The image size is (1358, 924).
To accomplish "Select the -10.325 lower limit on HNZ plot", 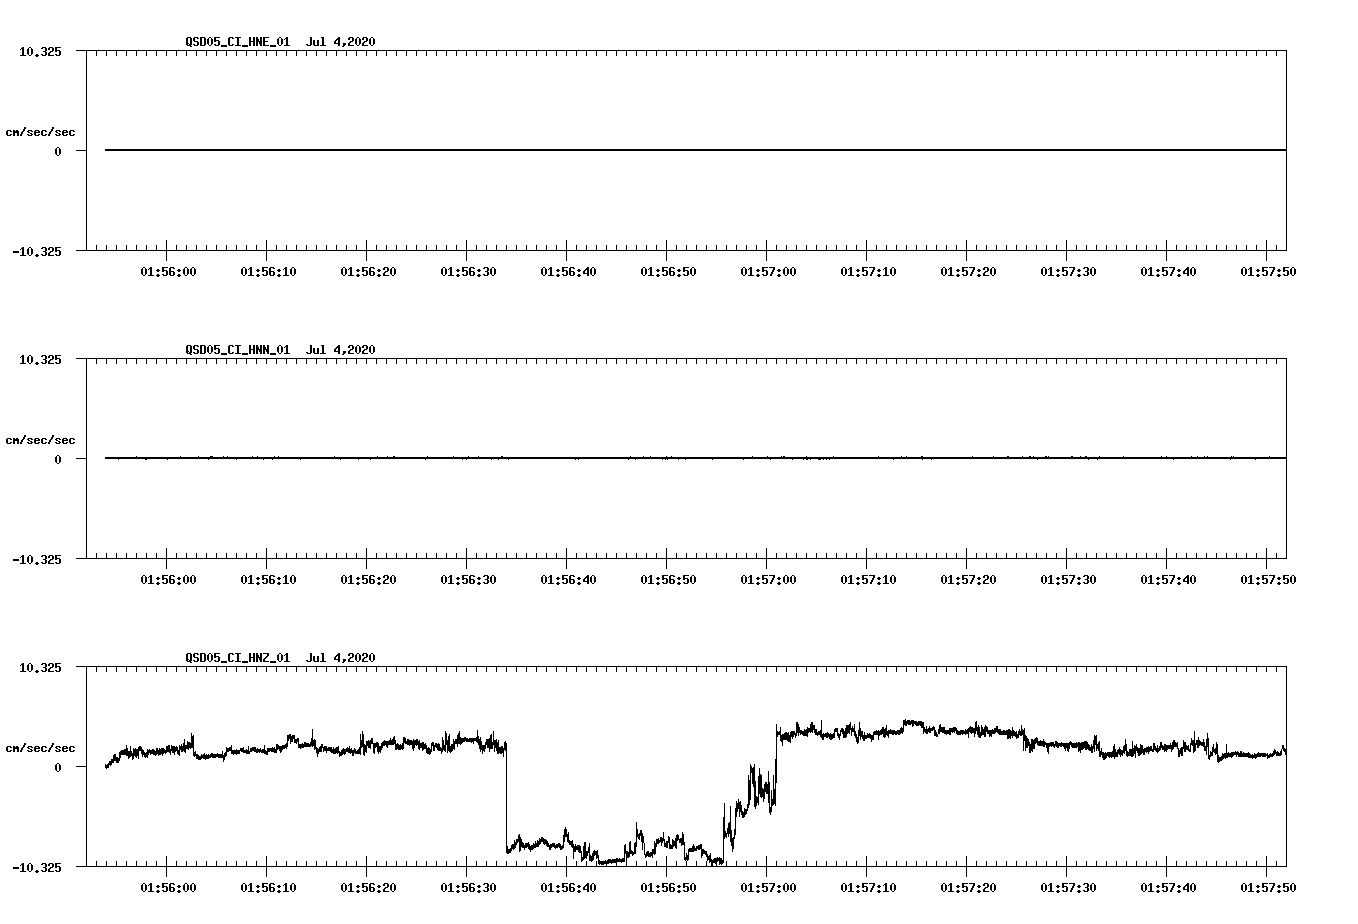I will [x=37, y=868].
